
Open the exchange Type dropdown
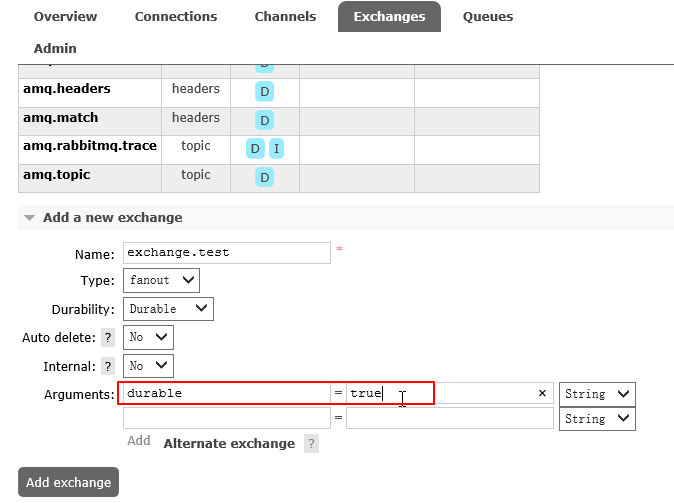(x=161, y=280)
